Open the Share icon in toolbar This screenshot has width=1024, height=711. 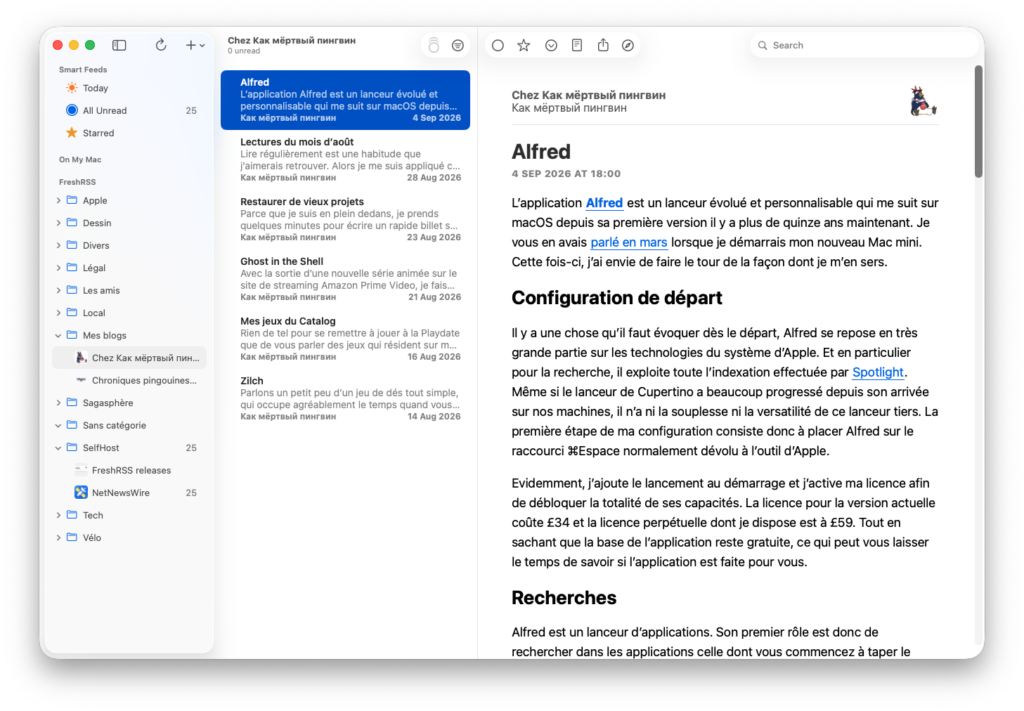pos(603,45)
